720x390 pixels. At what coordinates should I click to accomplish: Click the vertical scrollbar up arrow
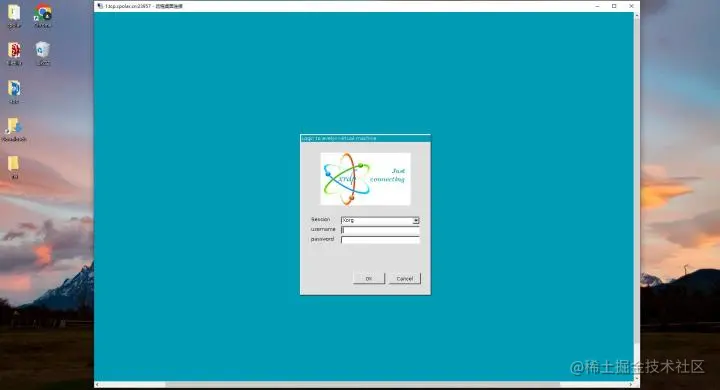coord(636,15)
